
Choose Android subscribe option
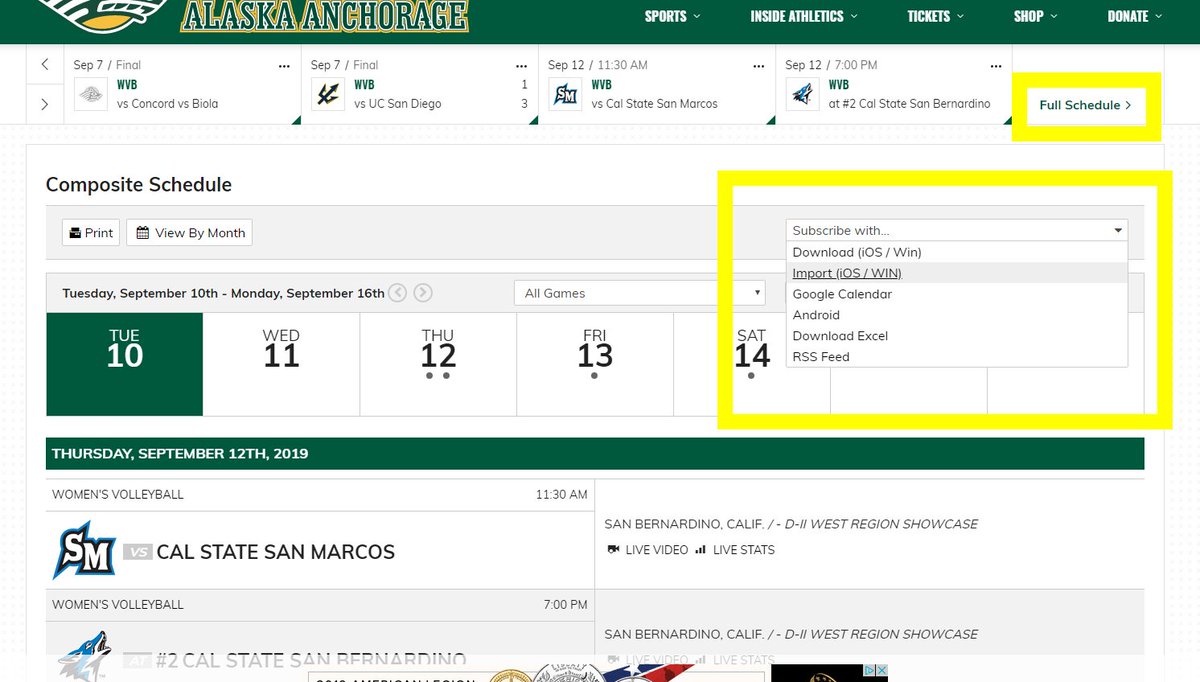pos(957,315)
